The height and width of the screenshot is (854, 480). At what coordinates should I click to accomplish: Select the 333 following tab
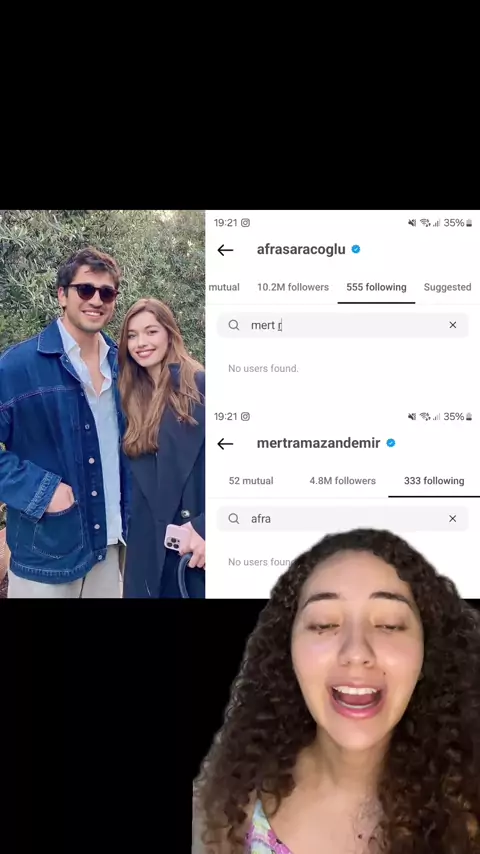coord(434,481)
